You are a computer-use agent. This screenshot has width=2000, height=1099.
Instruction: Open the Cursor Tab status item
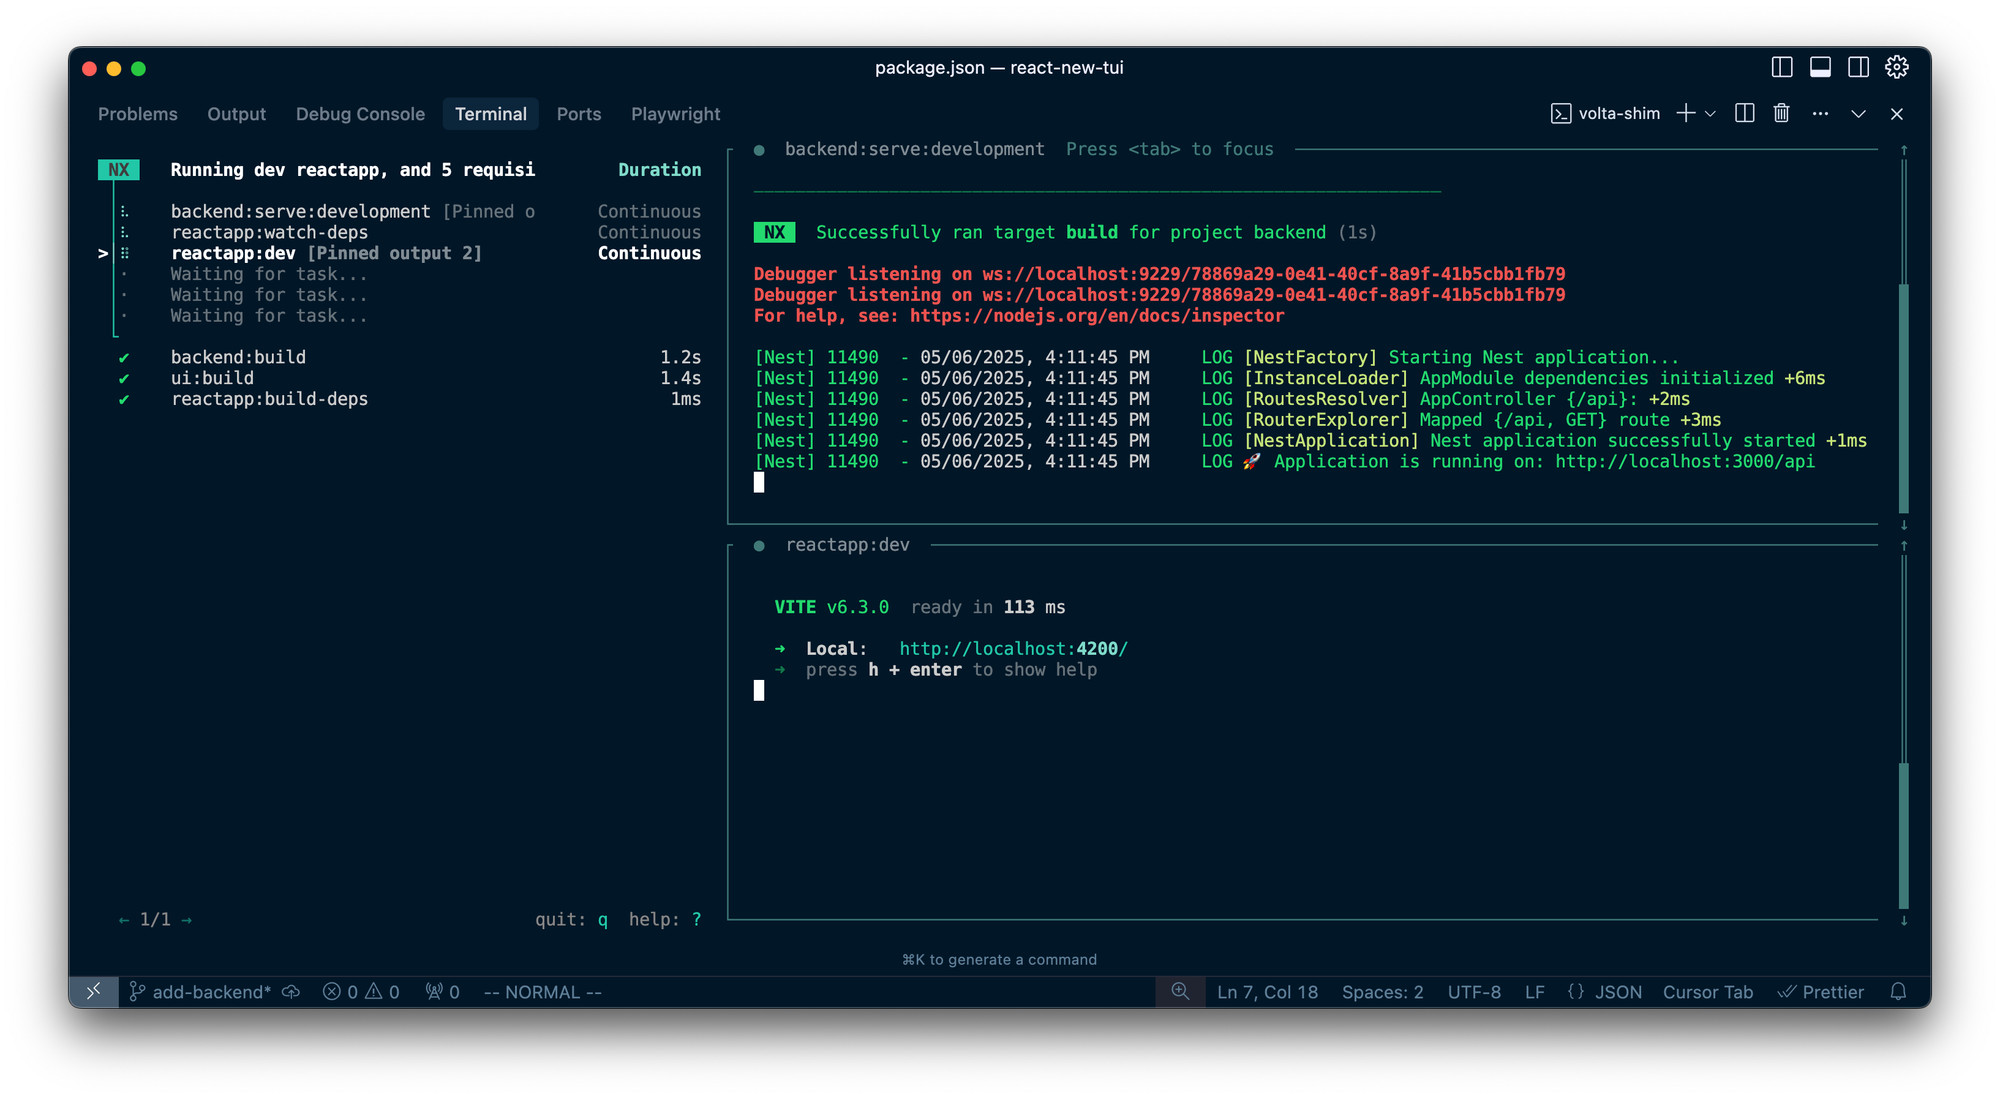pyautogui.click(x=1708, y=992)
